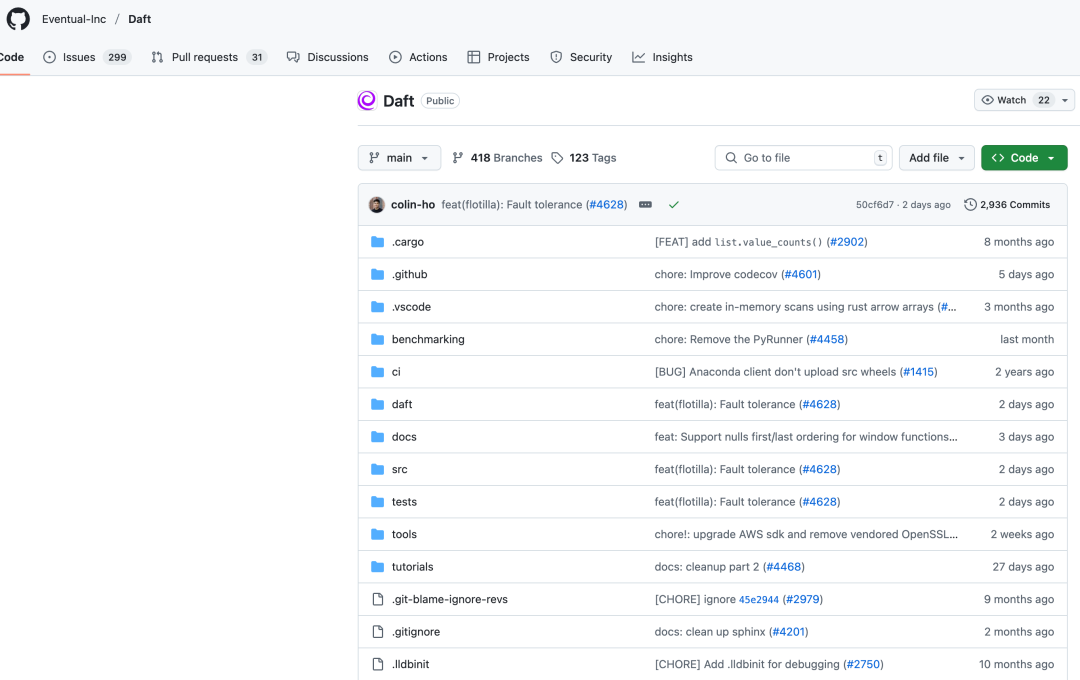Open 'feat: Support nulls first/last ordering' commit
This screenshot has width=1080, height=680.
[806, 437]
